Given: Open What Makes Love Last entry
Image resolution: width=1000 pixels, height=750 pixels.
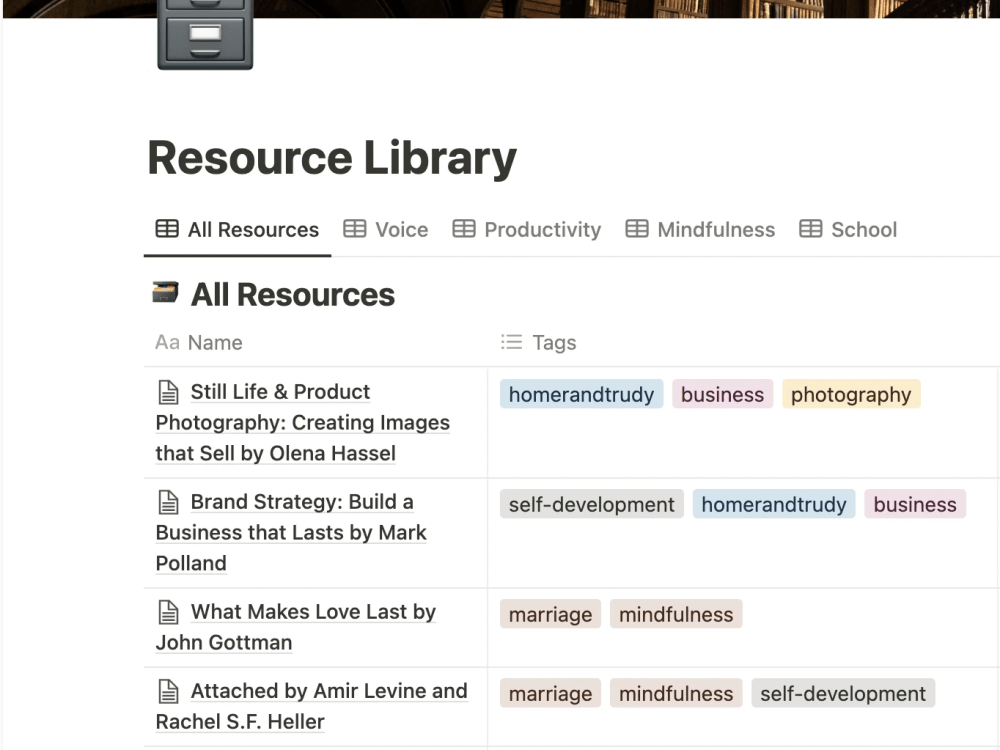Looking at the screenshot, I should (x=296, y=627).
